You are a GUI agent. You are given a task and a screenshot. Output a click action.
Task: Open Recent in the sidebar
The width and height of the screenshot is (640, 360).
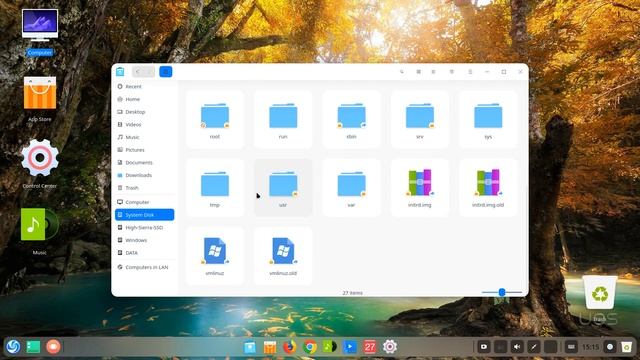coord(144,87)
